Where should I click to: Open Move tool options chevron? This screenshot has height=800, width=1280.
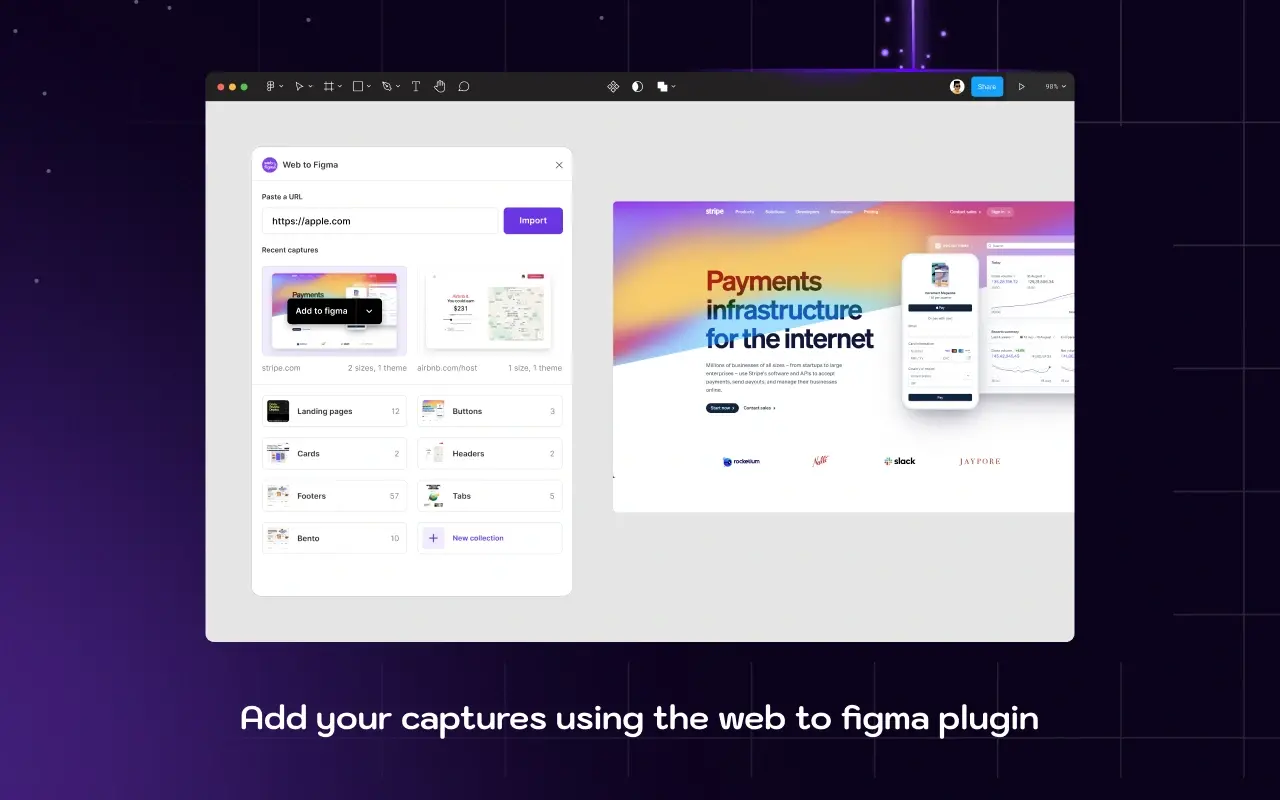pos(310,87)
